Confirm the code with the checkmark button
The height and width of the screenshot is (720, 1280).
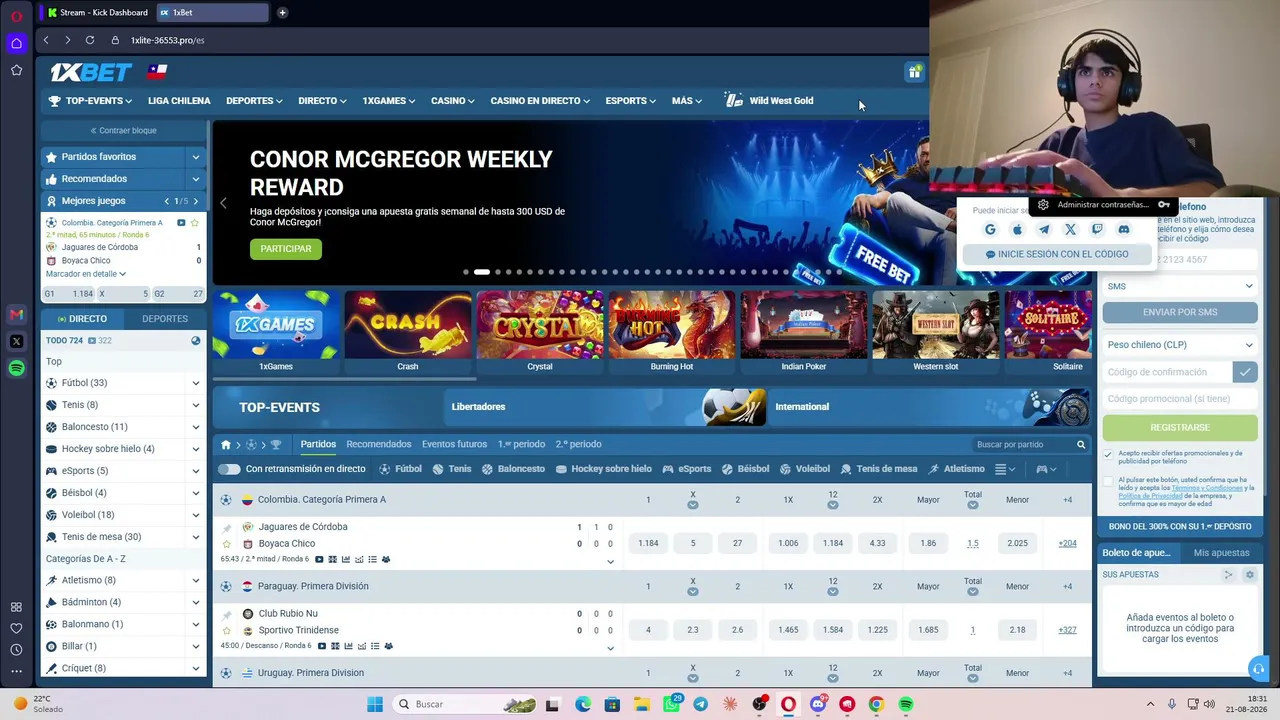coord(1245,372)
